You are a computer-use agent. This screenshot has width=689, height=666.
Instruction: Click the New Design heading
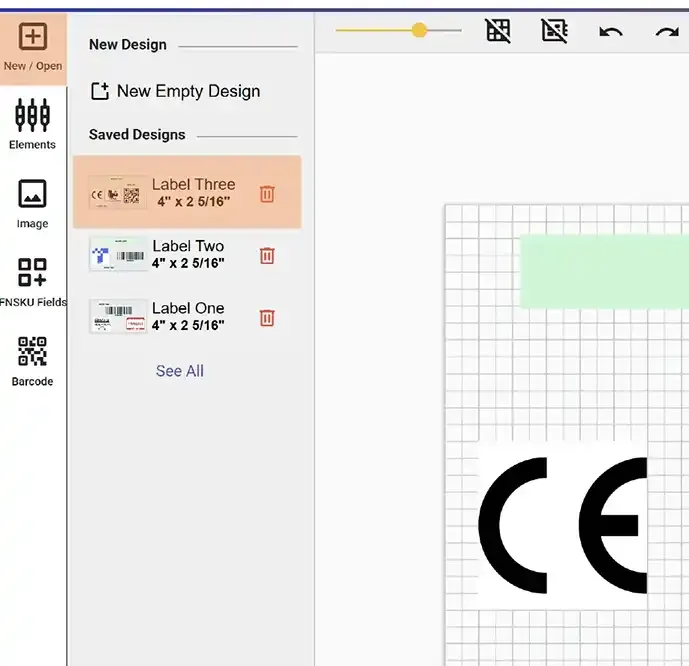128,44
